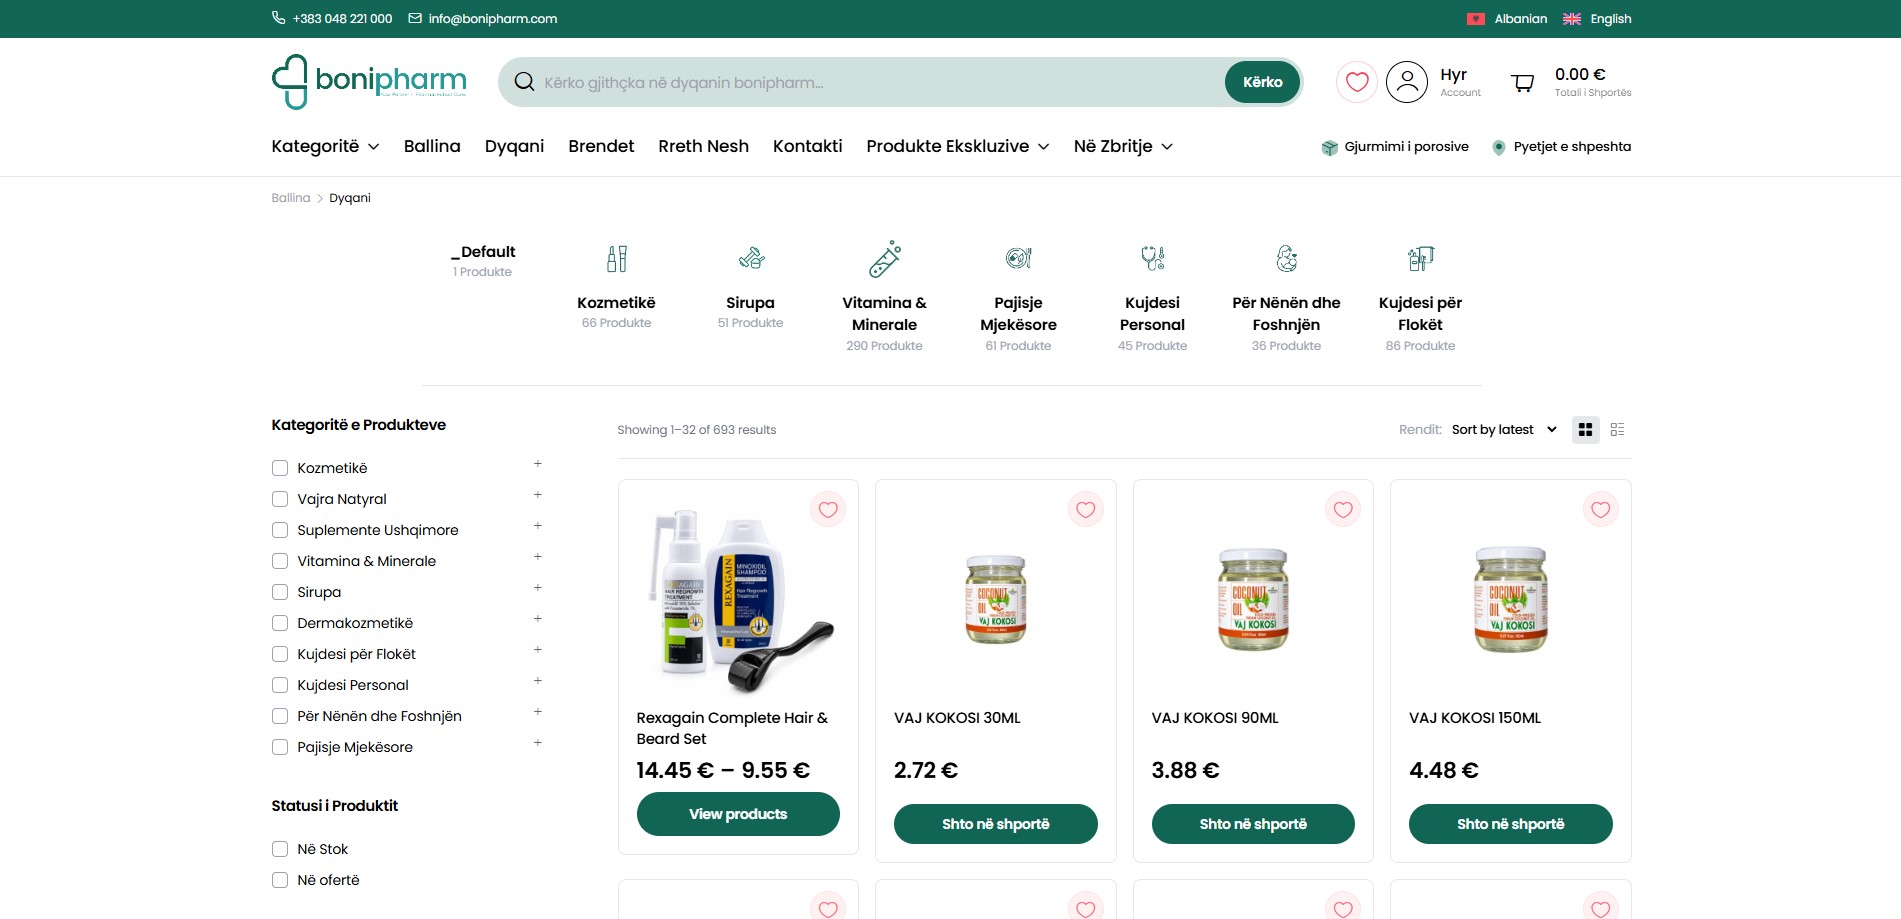Screen dimensions: 1901x919
Task: Open the wishlist heart icon in header
Action: pyautogui.click(x=1357, y=82)
